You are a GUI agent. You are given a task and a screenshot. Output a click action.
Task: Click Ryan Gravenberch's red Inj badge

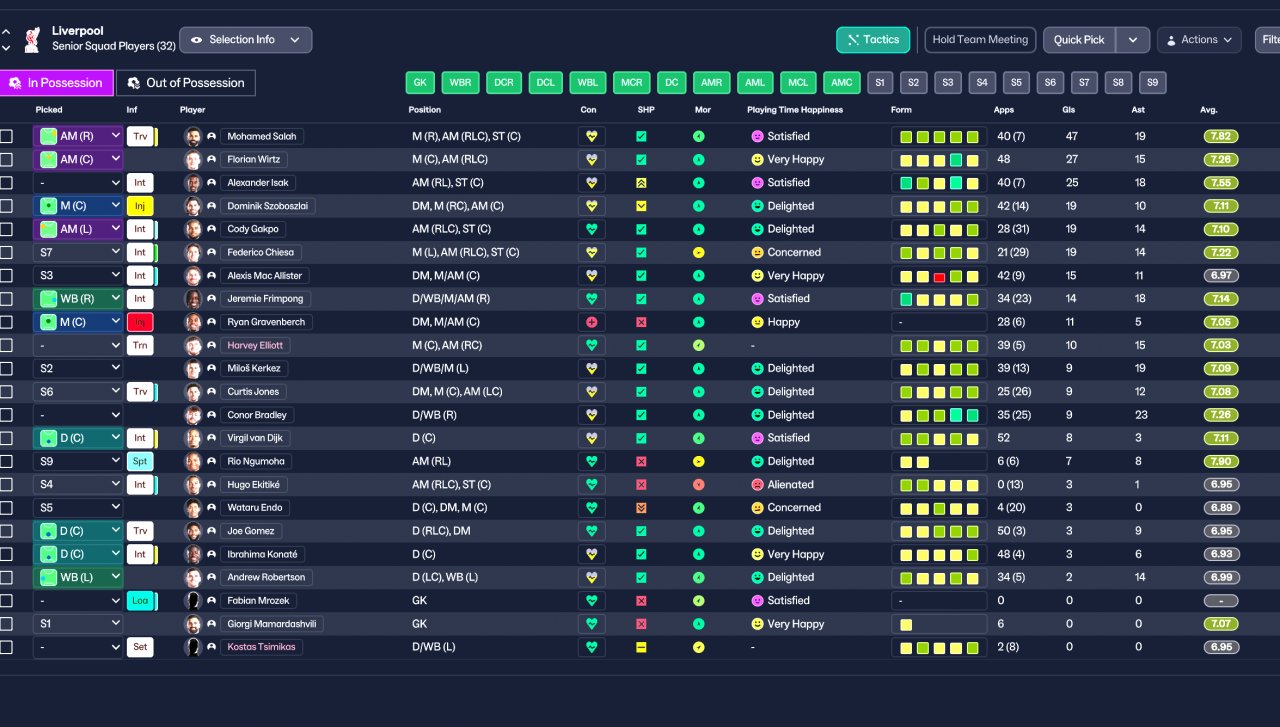click(140, 322)
